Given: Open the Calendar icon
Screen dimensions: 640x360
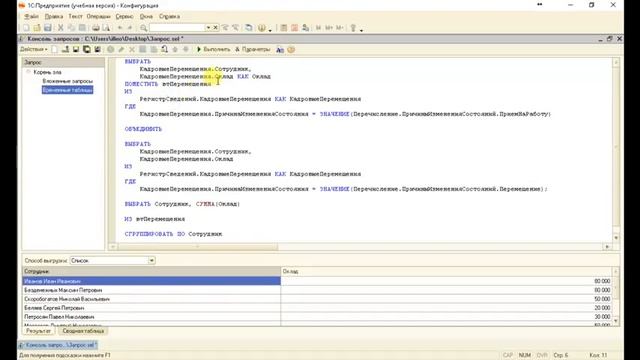Looking at the screenshot, I should tap(294, 28).
